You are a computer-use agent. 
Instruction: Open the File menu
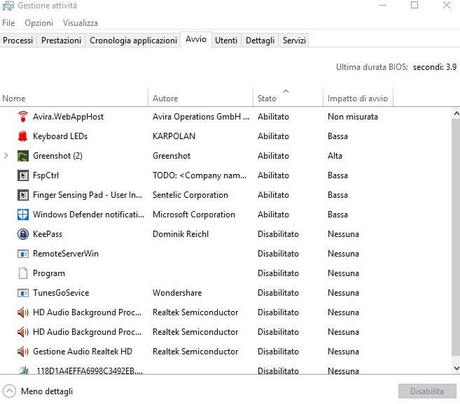[x=8, y=23]
